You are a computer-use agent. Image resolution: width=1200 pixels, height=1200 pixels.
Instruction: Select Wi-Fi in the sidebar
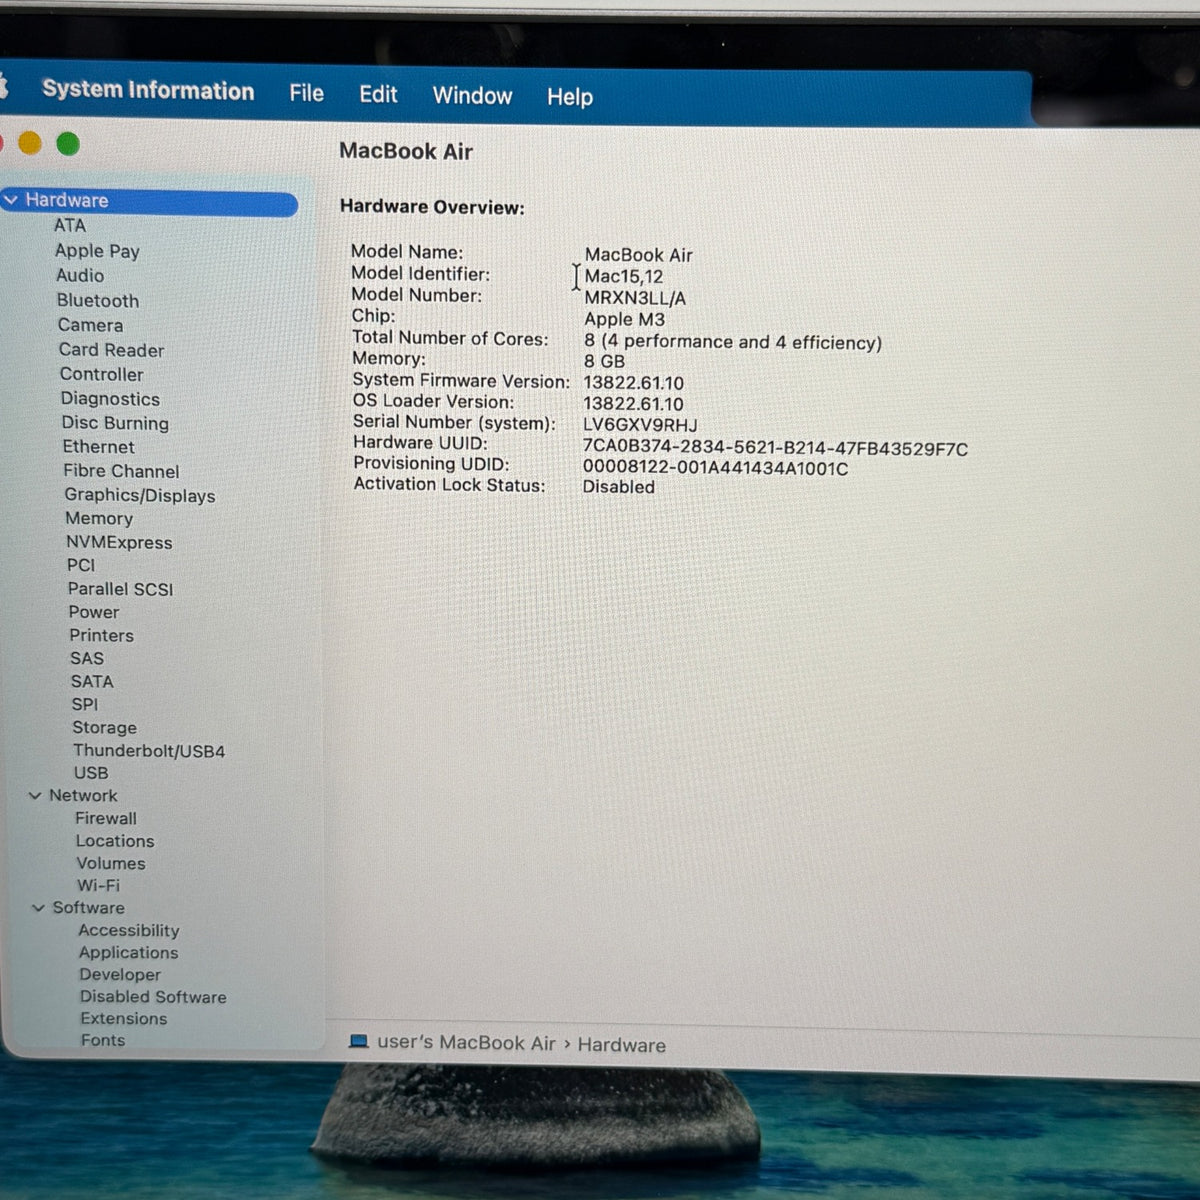click(98, 885)
